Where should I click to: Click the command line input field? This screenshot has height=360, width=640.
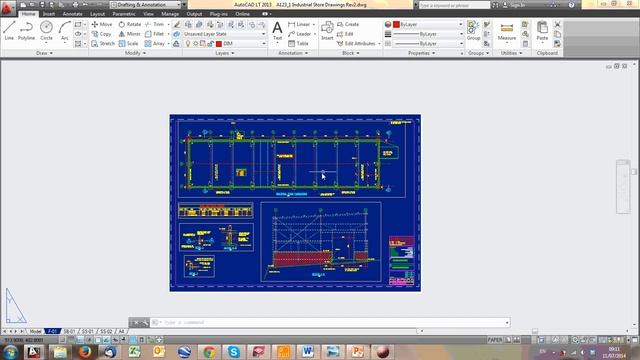click(330, 322)
